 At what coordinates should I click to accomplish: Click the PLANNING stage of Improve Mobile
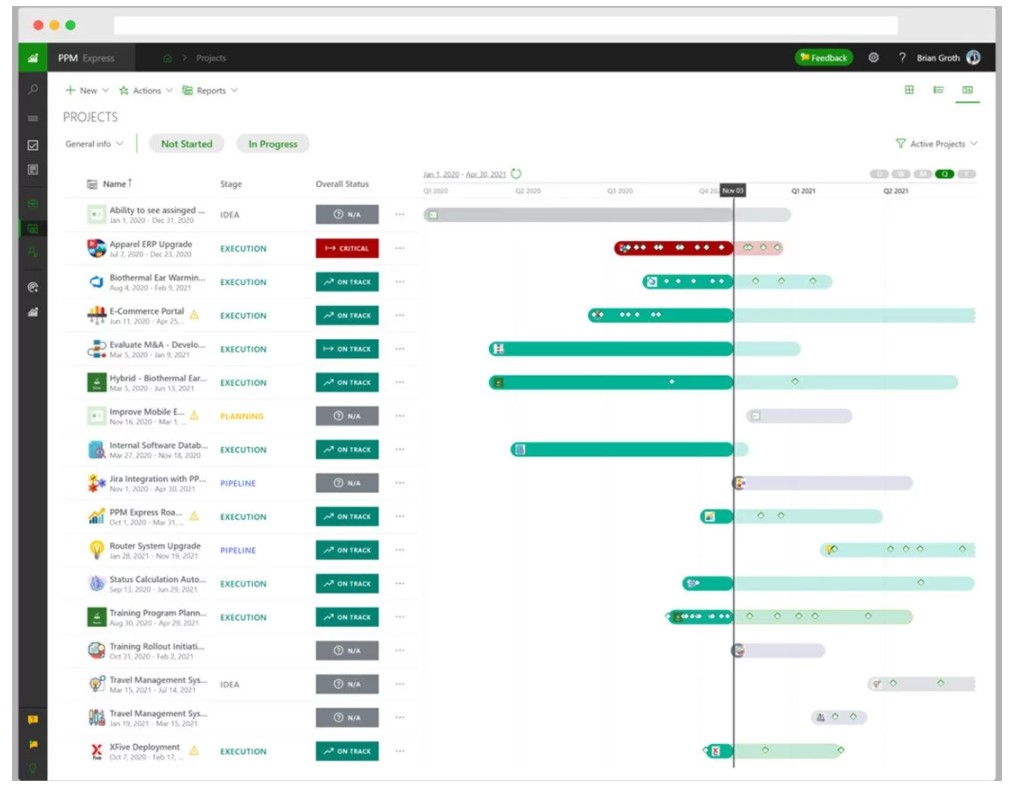tap(242, 416)
